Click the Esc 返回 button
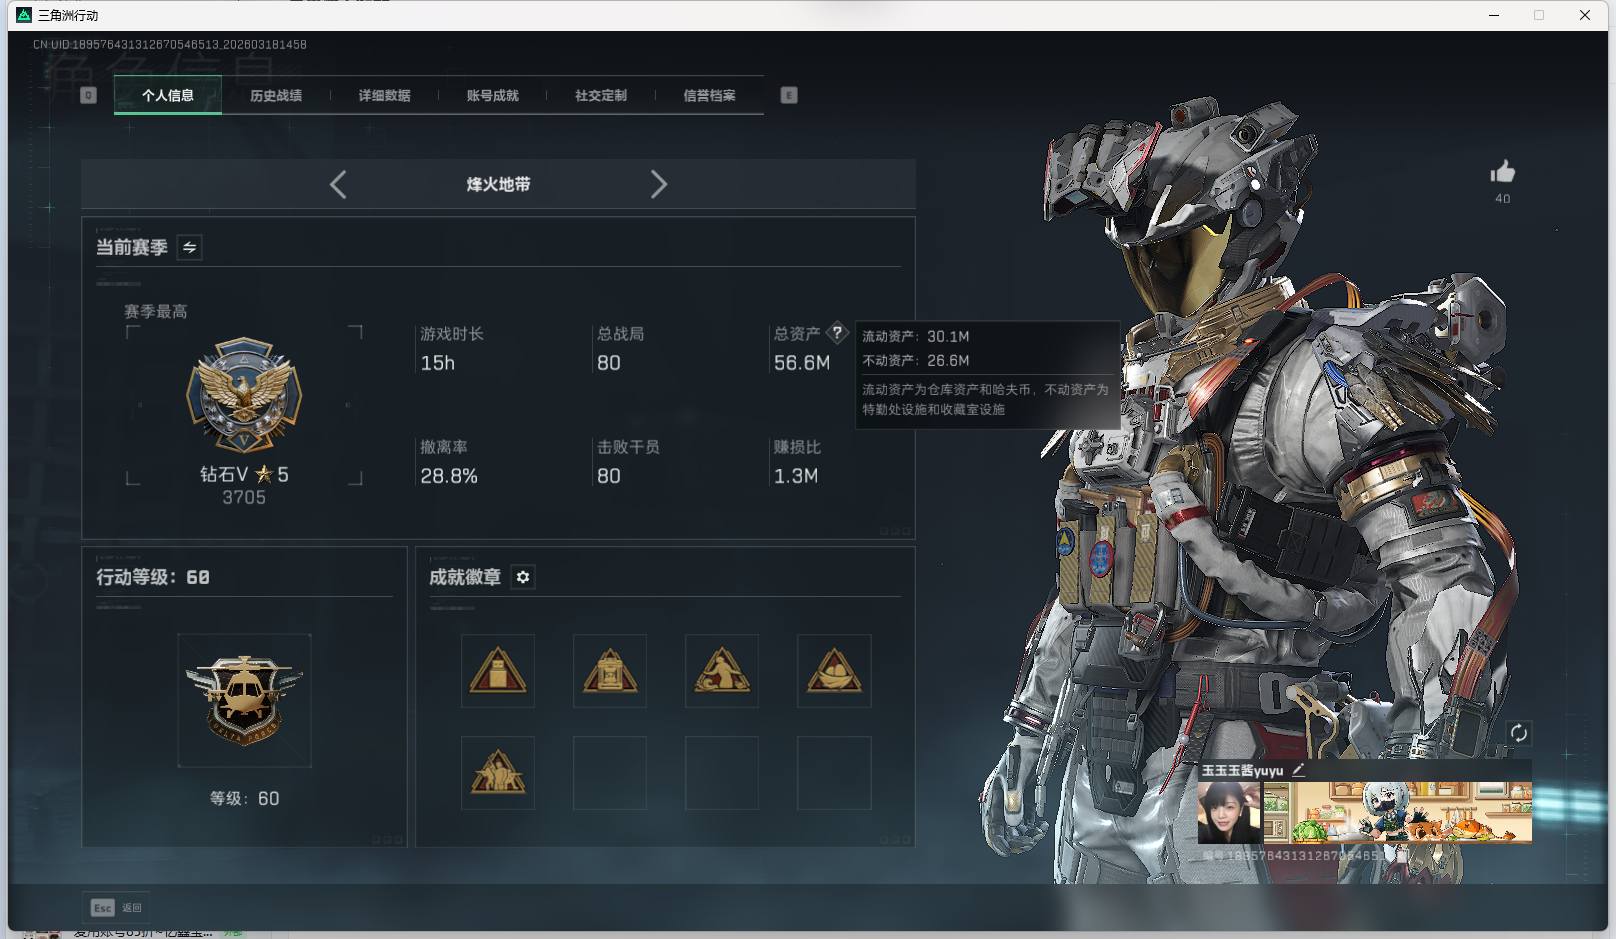Image resolution: width=1616 pixels, height=939 pixels. [x=117, y=908]
